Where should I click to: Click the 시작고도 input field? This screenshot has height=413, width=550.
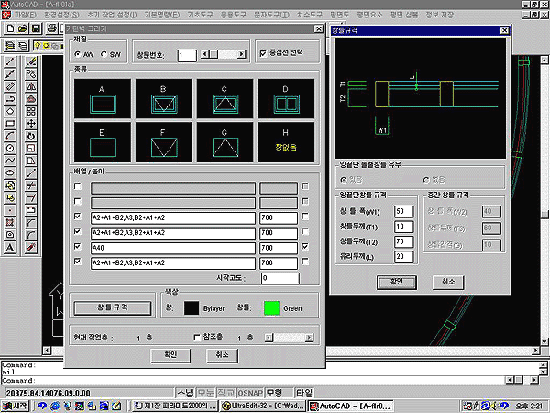click(x=280, y=278)
